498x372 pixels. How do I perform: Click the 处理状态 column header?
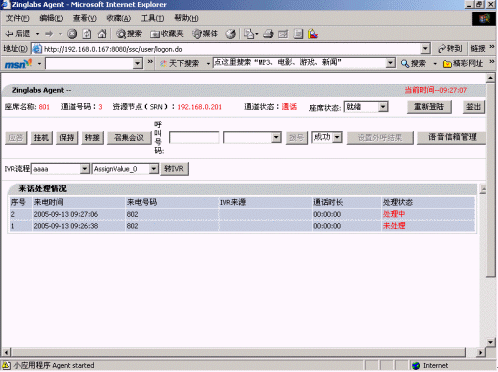point(398,202)
